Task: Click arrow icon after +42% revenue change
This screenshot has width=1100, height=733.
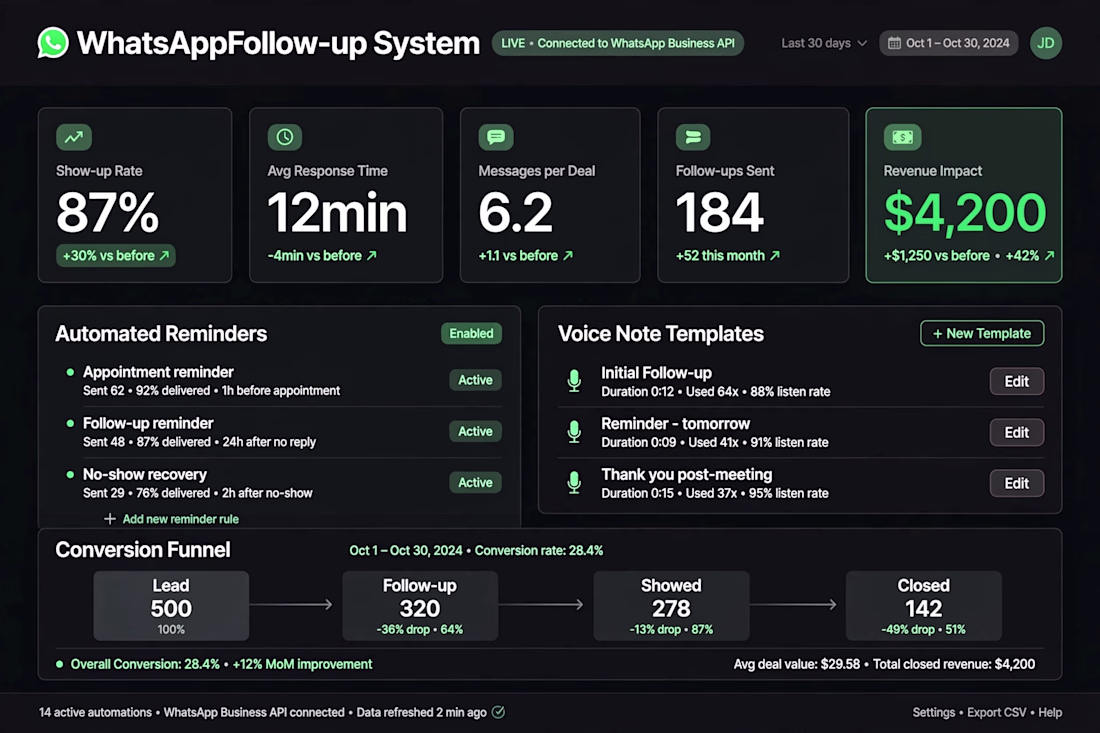Action: [x=1049, y=255]
